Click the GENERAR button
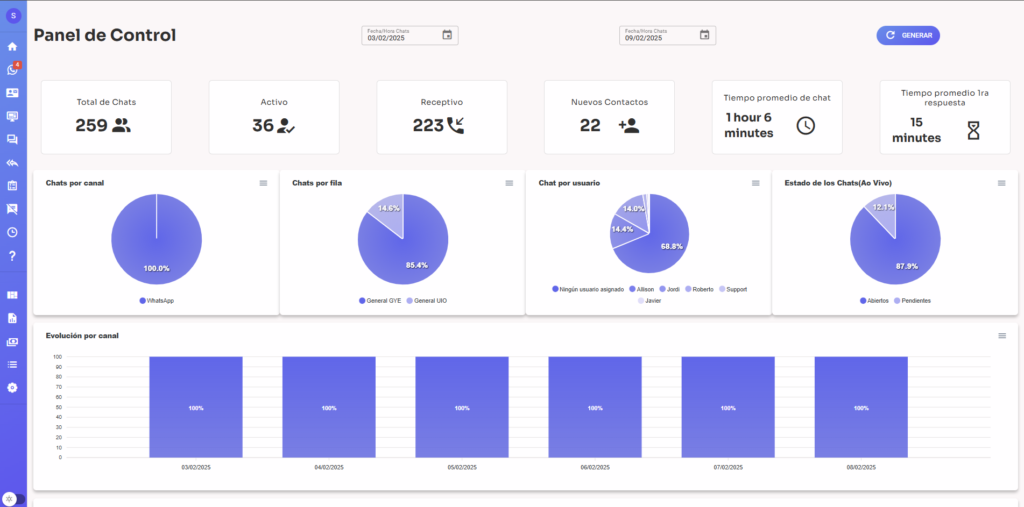 (x=908, y=35)
